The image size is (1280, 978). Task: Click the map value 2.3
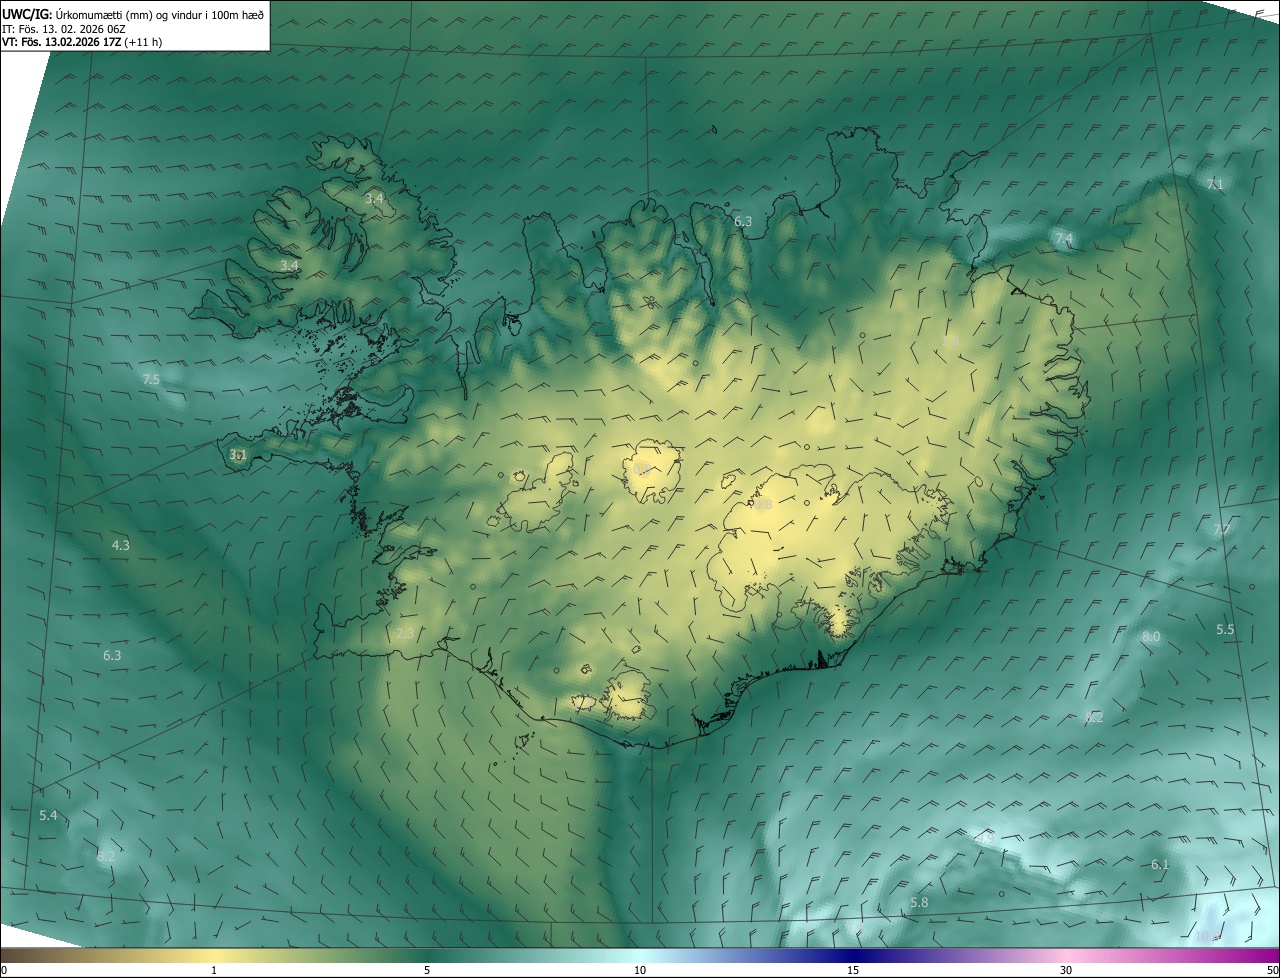tap(405, 634)
